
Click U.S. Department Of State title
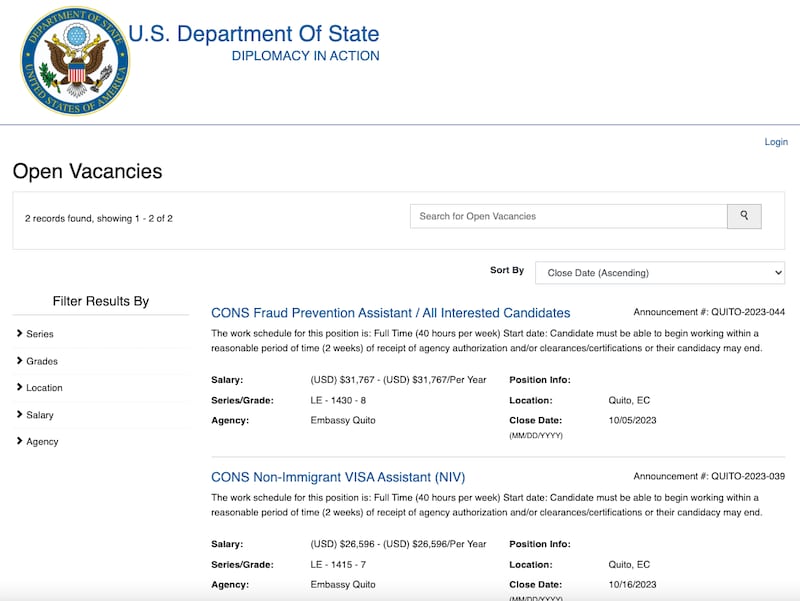[x=254, y=34]
